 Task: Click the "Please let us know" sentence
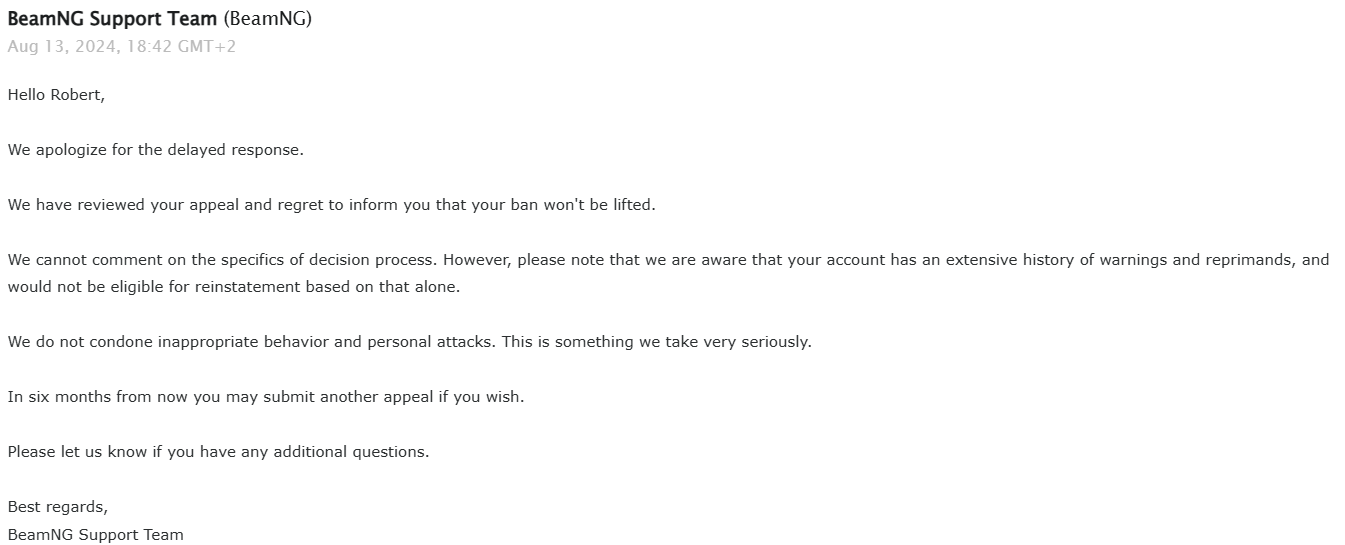(x=218, y=452)
